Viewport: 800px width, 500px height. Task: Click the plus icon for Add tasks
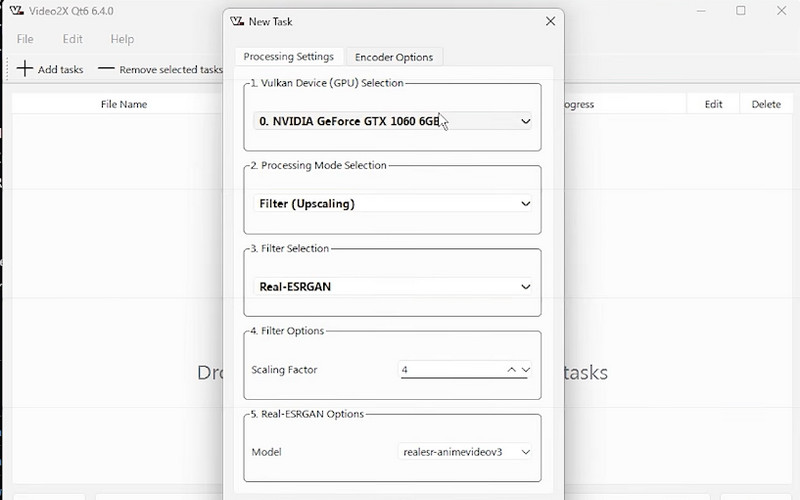(25, 70)
